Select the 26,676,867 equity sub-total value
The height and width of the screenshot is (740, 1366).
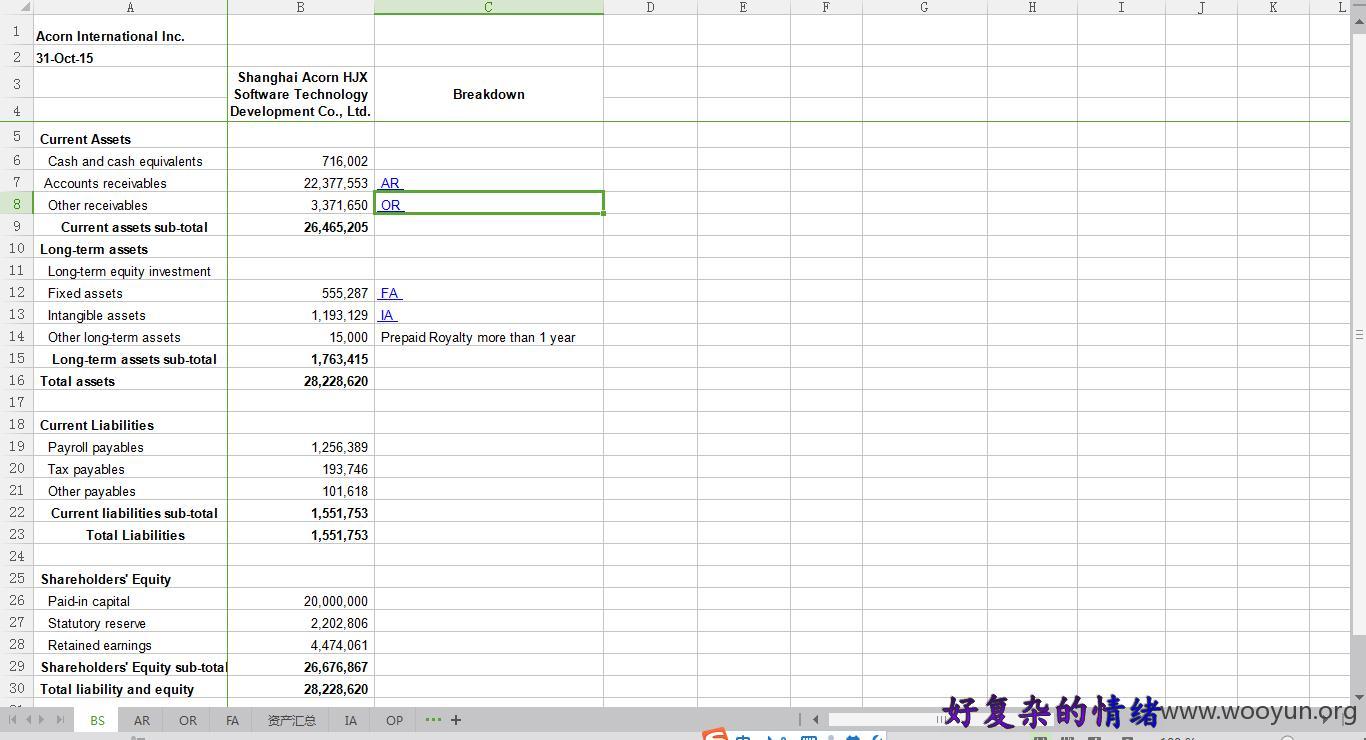tap(301, 667)
